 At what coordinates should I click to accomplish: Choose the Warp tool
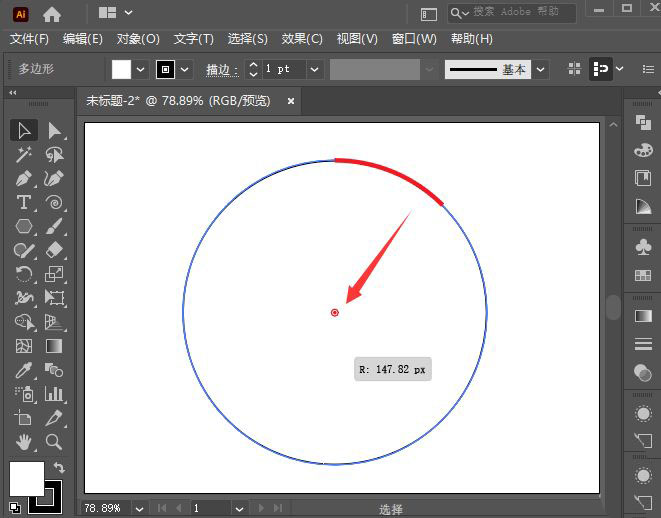coord(24,298)
